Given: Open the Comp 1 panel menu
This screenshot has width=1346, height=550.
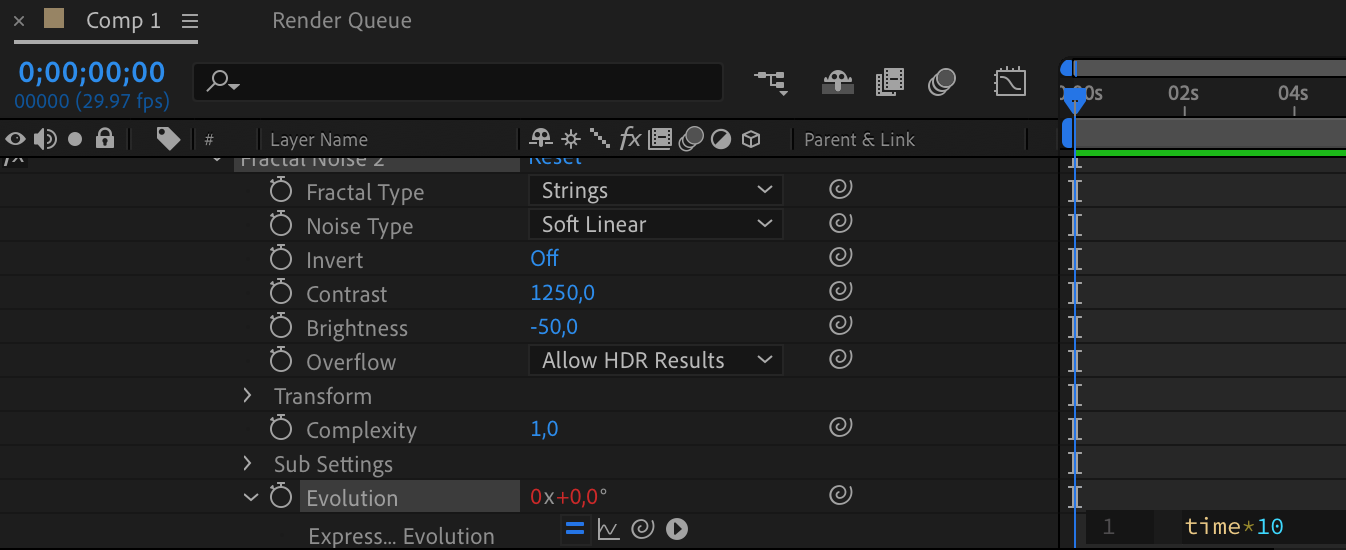Looking at the screenshot, I should click(x=190, y=21).
